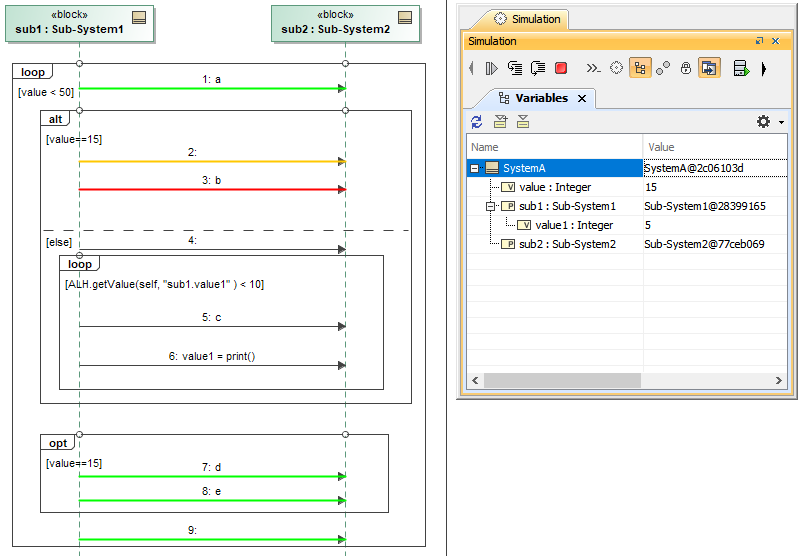
Task: Close the Variables tab
Action: coord(582,98)
